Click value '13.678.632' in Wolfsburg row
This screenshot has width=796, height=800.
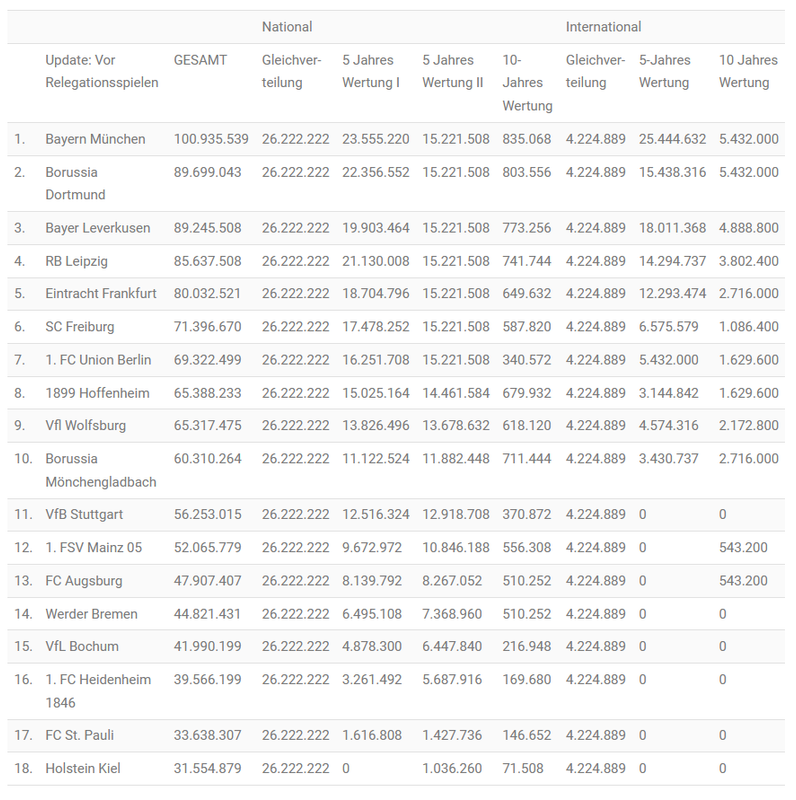[456, 426]
